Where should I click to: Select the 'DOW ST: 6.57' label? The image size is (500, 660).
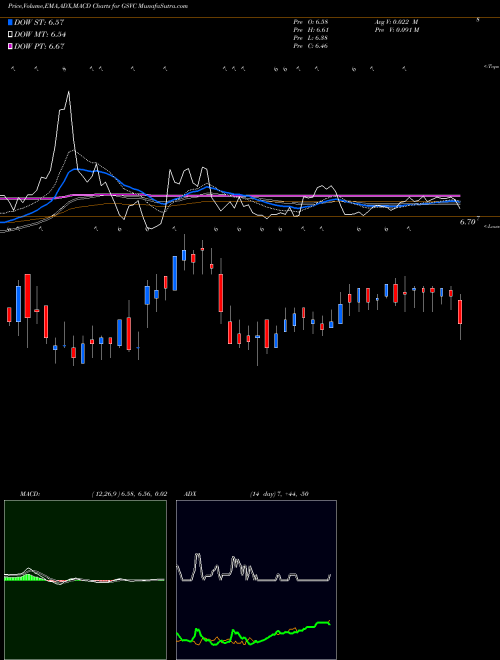tap(39, 22)
